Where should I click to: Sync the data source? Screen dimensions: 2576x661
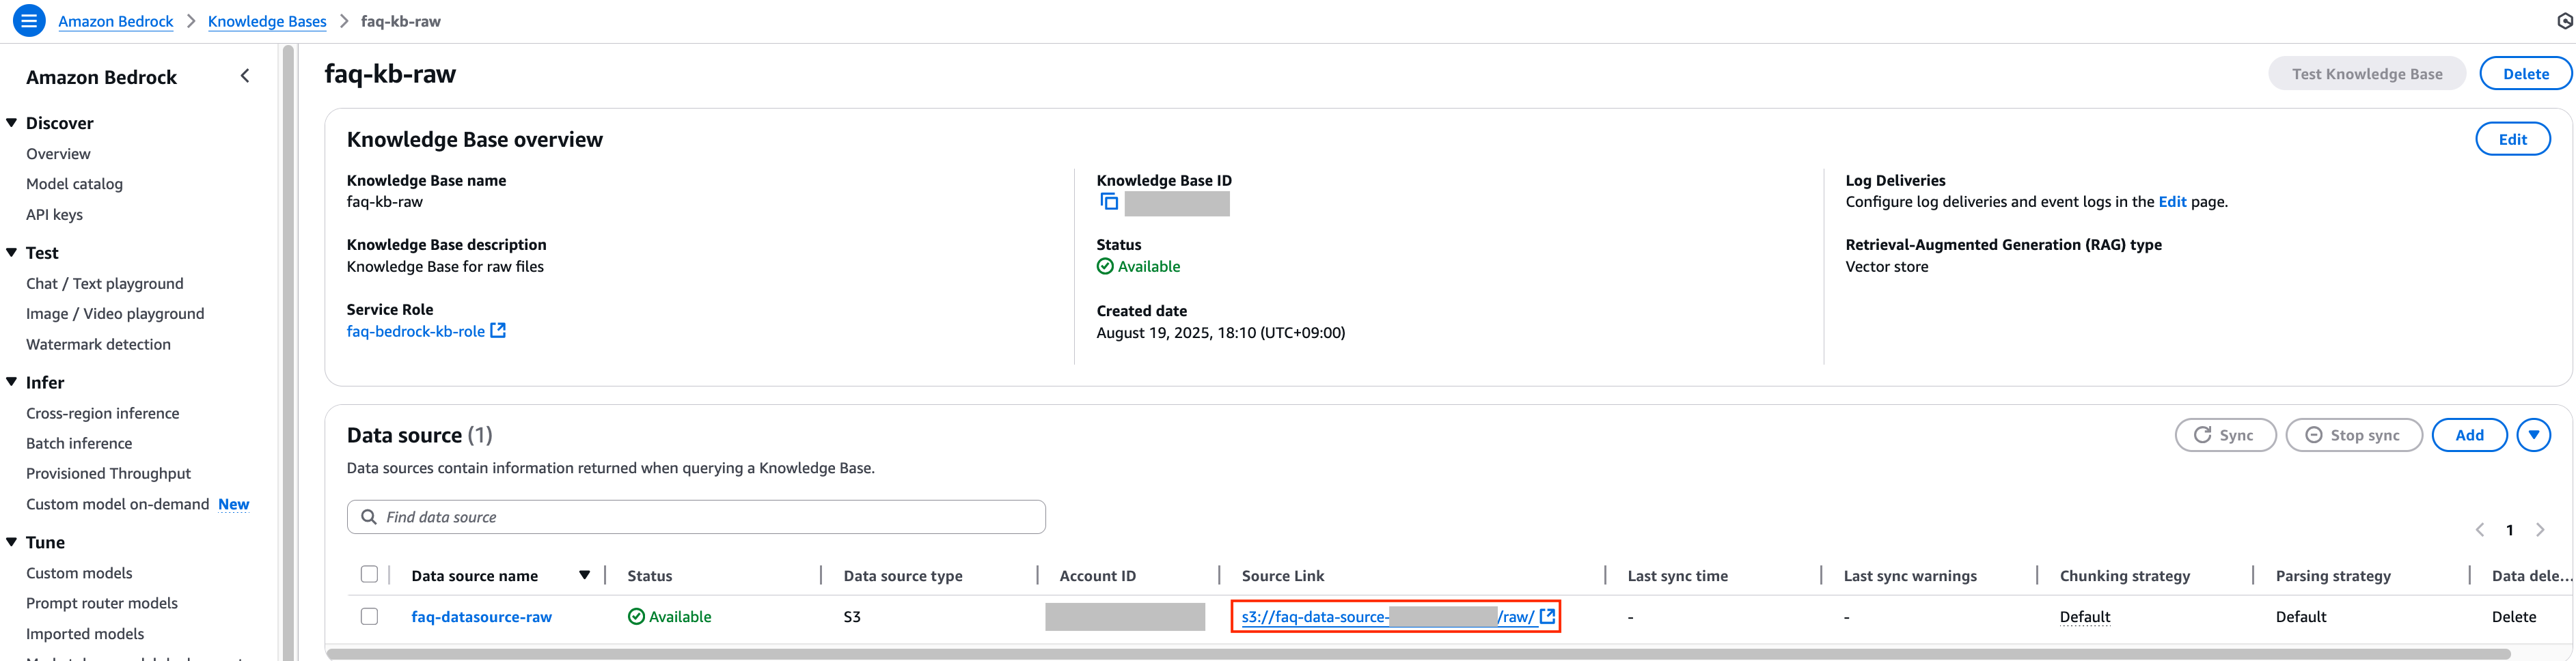2225,435
